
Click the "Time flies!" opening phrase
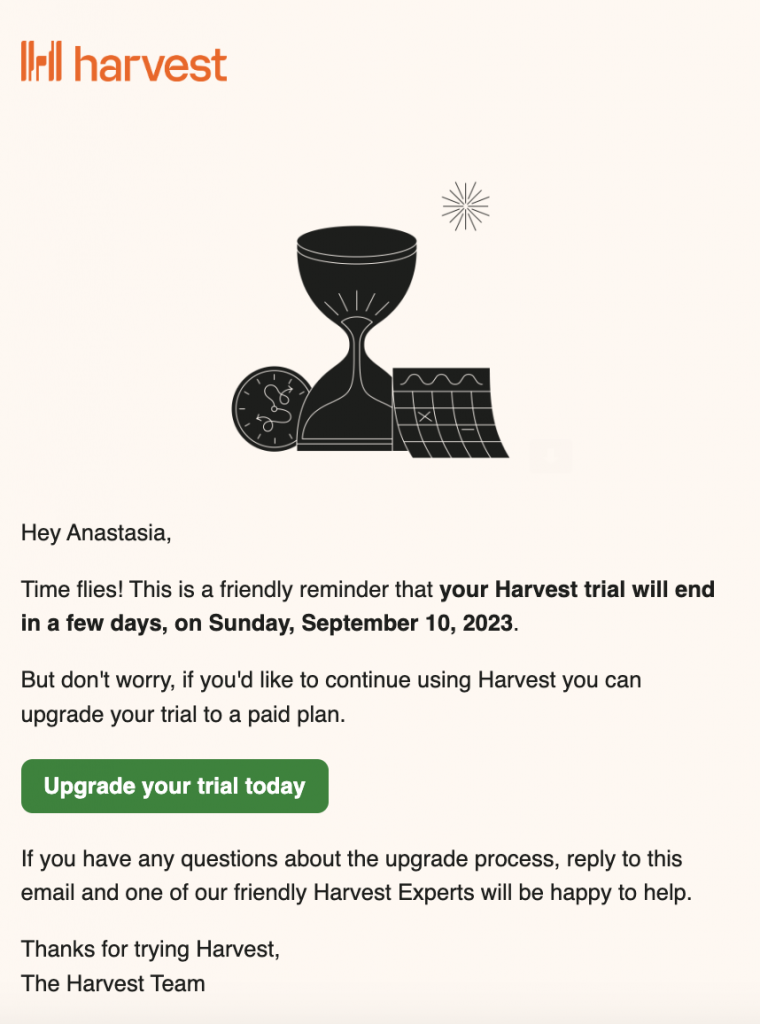tap(72, 589)
